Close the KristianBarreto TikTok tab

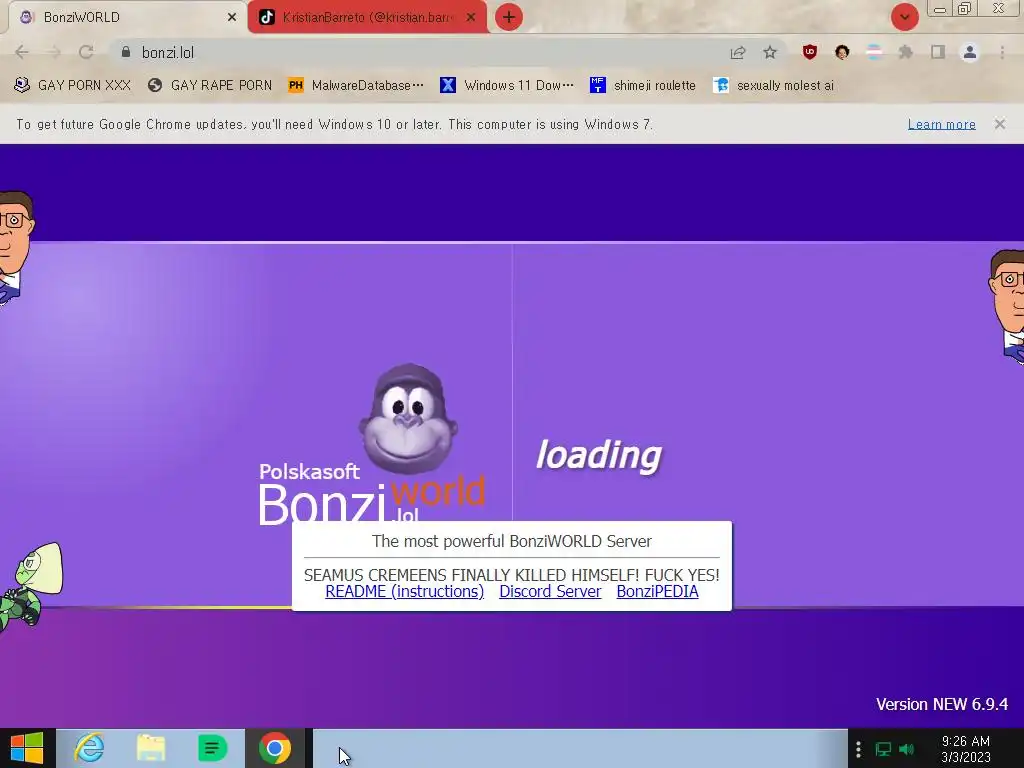[471, 18]
